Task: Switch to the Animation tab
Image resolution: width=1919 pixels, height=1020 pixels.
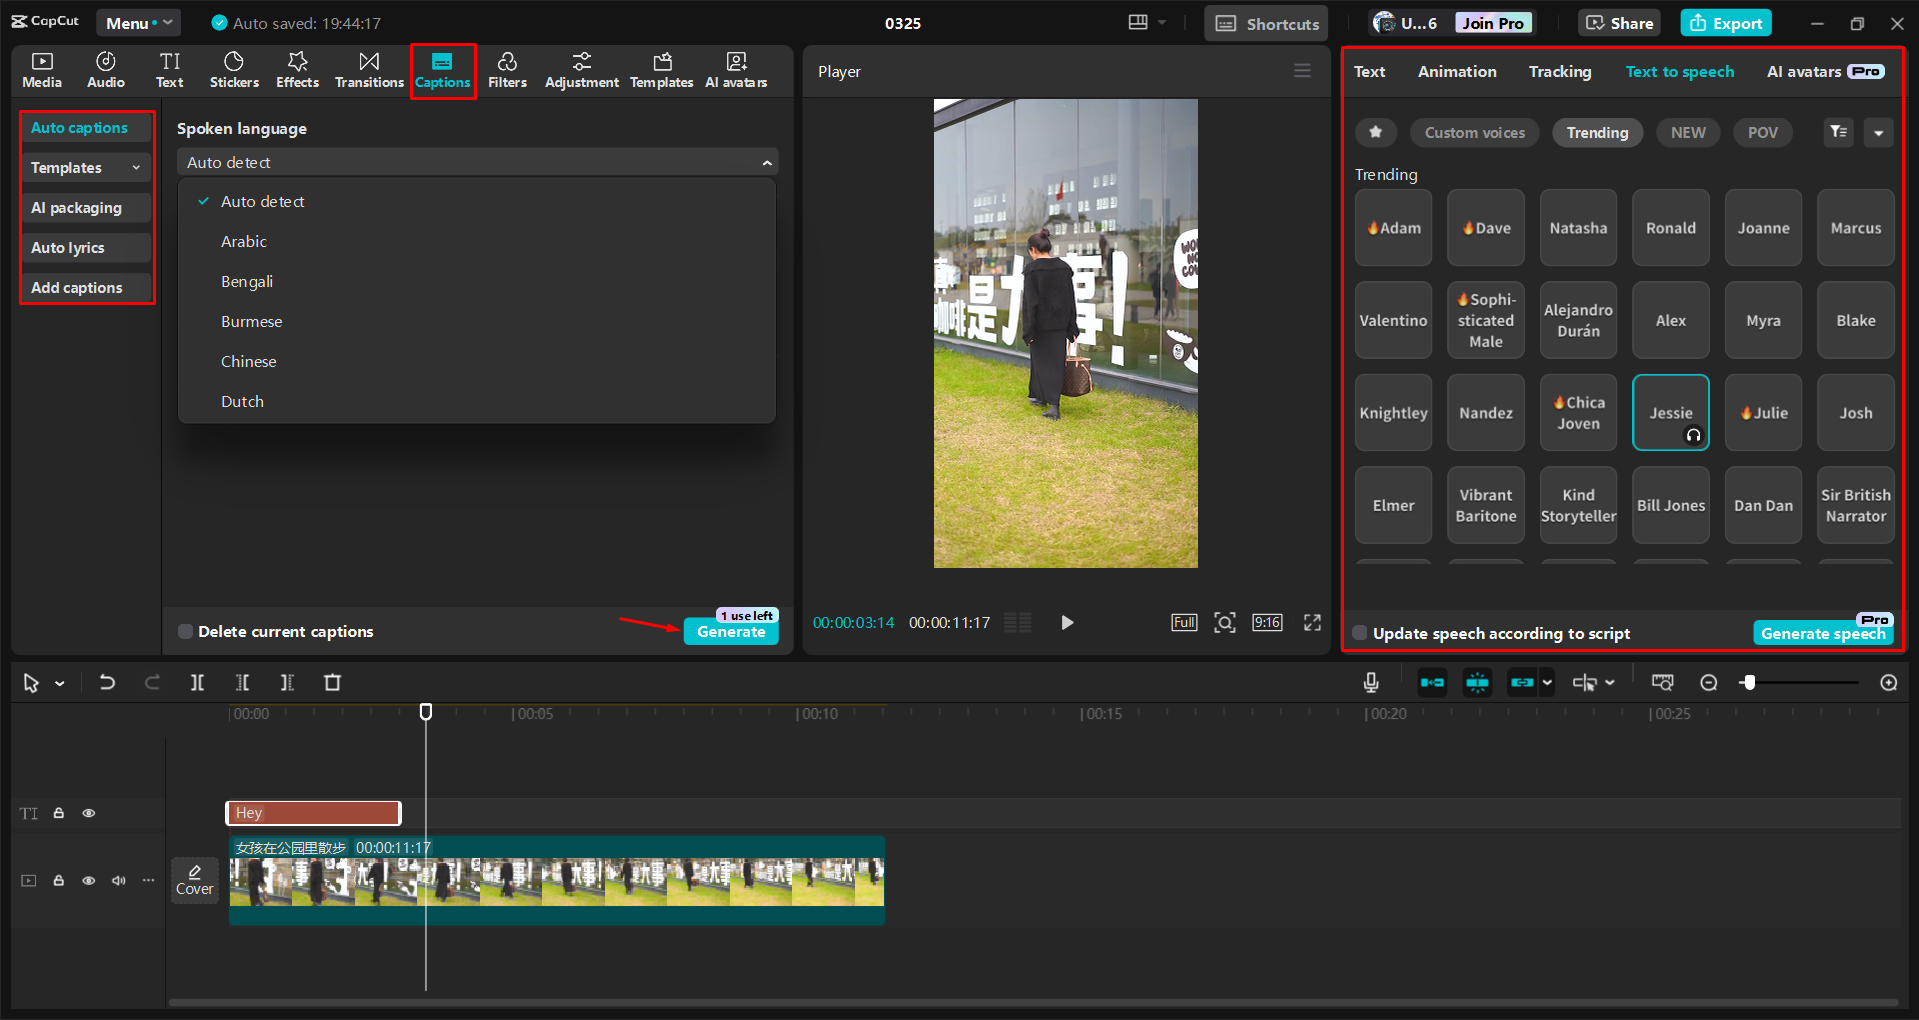Action: click(x=1456, y=71)
